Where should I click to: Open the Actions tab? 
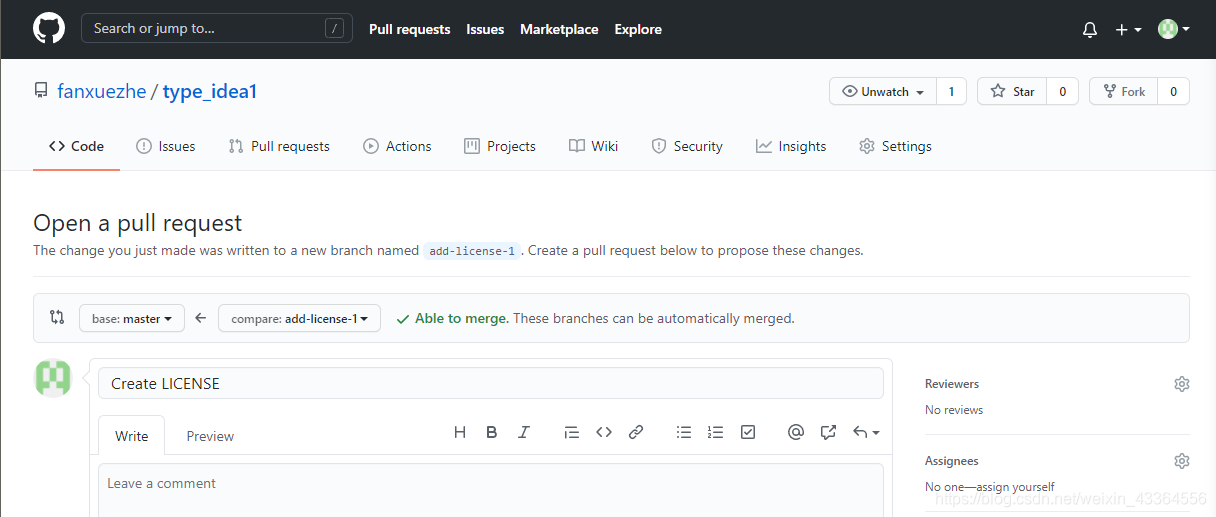(x=397, y=146)
